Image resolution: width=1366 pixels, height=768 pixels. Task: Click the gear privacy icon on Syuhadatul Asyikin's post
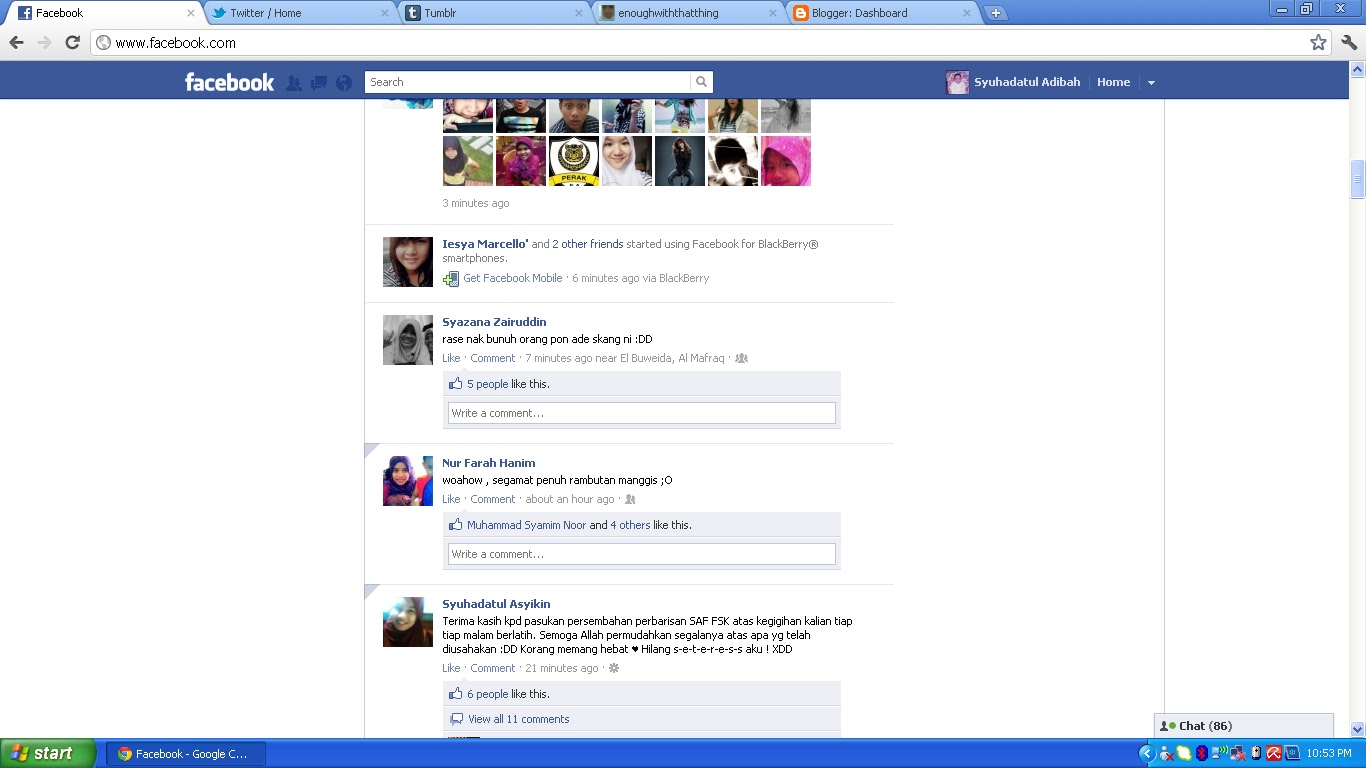tap(614, 668)
